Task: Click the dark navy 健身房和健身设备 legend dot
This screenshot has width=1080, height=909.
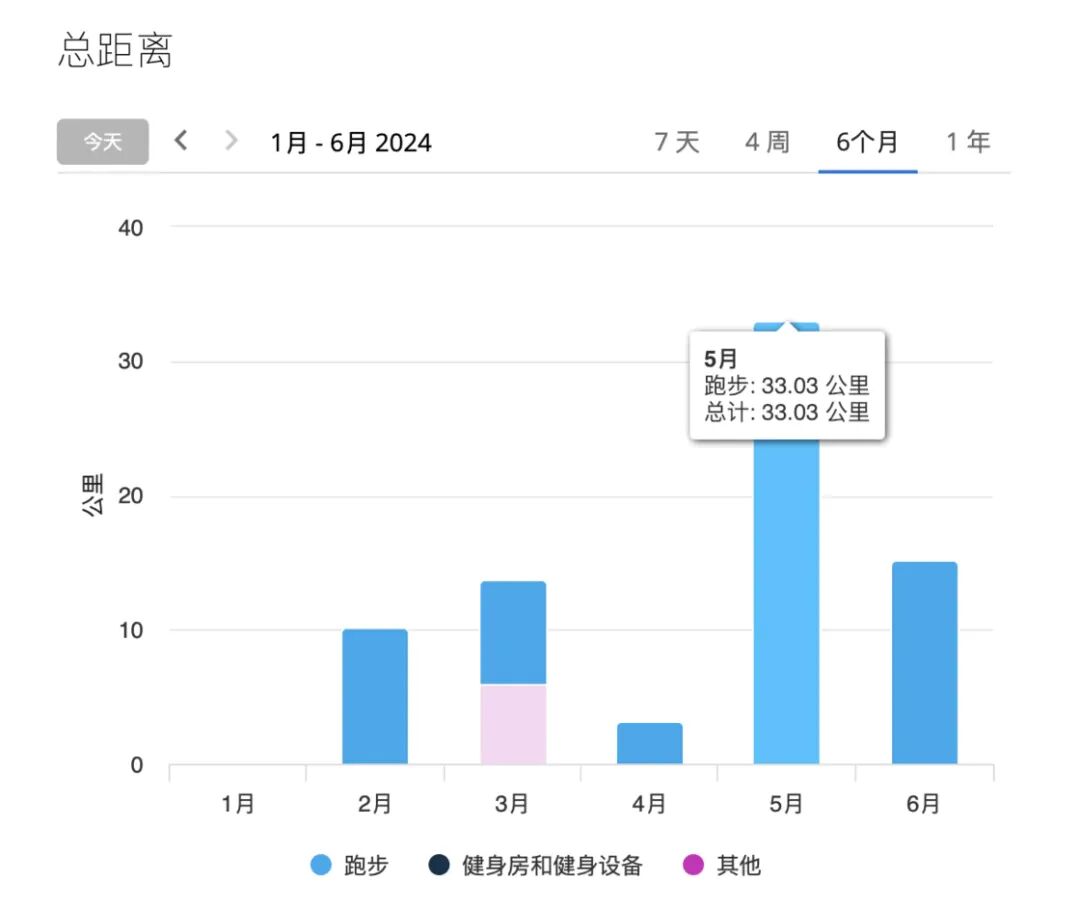Action: click(439, 865)
